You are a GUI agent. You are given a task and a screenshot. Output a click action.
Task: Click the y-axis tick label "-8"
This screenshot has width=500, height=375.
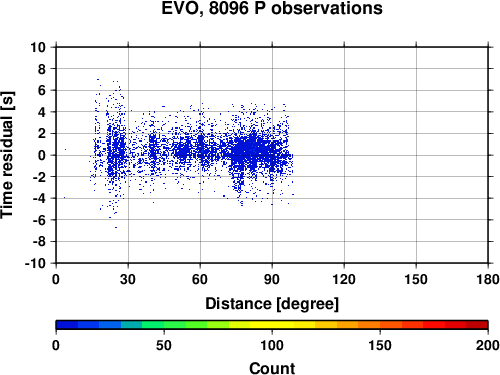[39, 242]
